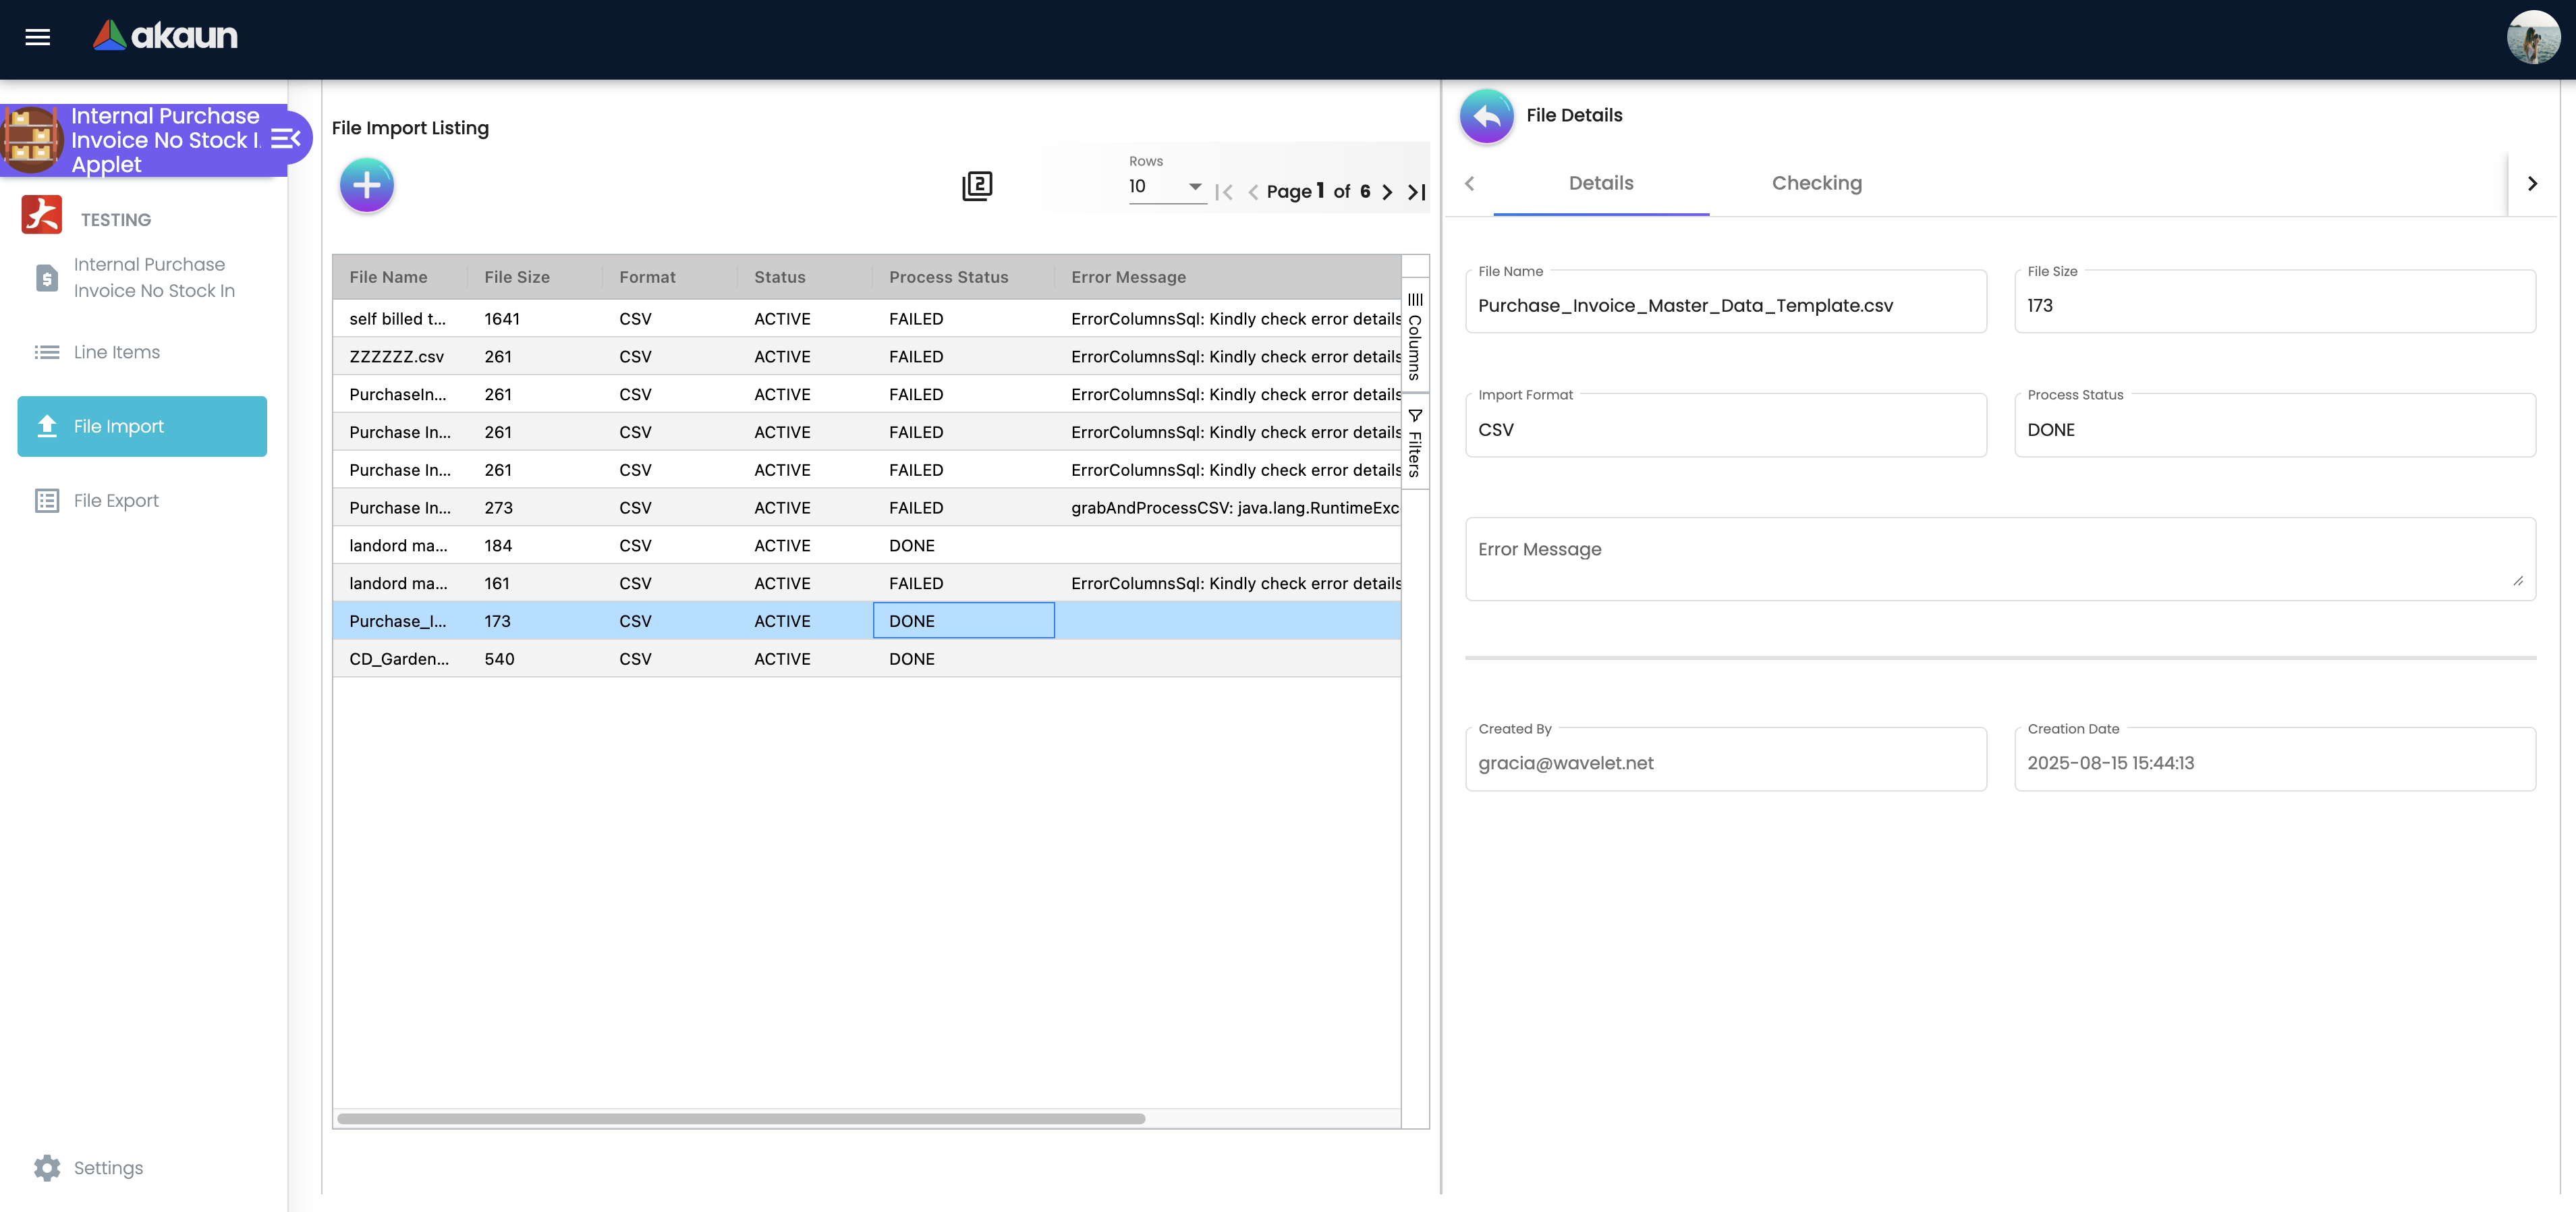Go to first page of listing
Screen dimensions: 2576x1212
click(1223, 192)
